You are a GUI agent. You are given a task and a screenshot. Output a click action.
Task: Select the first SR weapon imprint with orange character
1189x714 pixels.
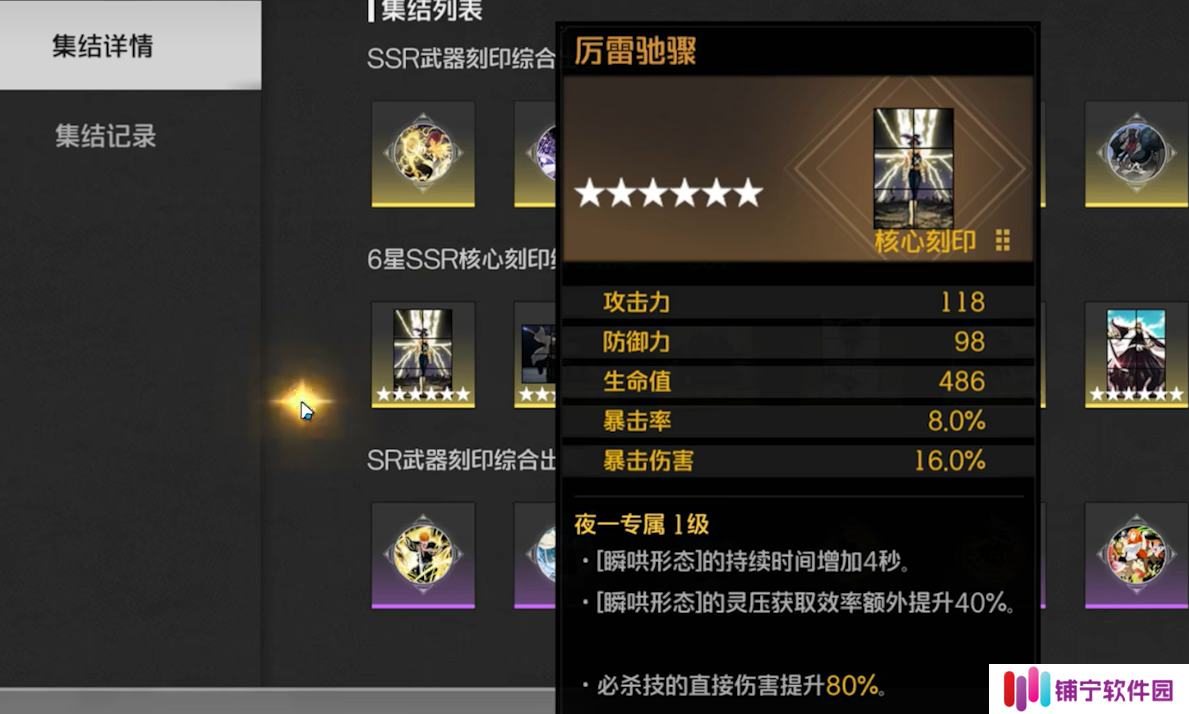pos(423,555)
